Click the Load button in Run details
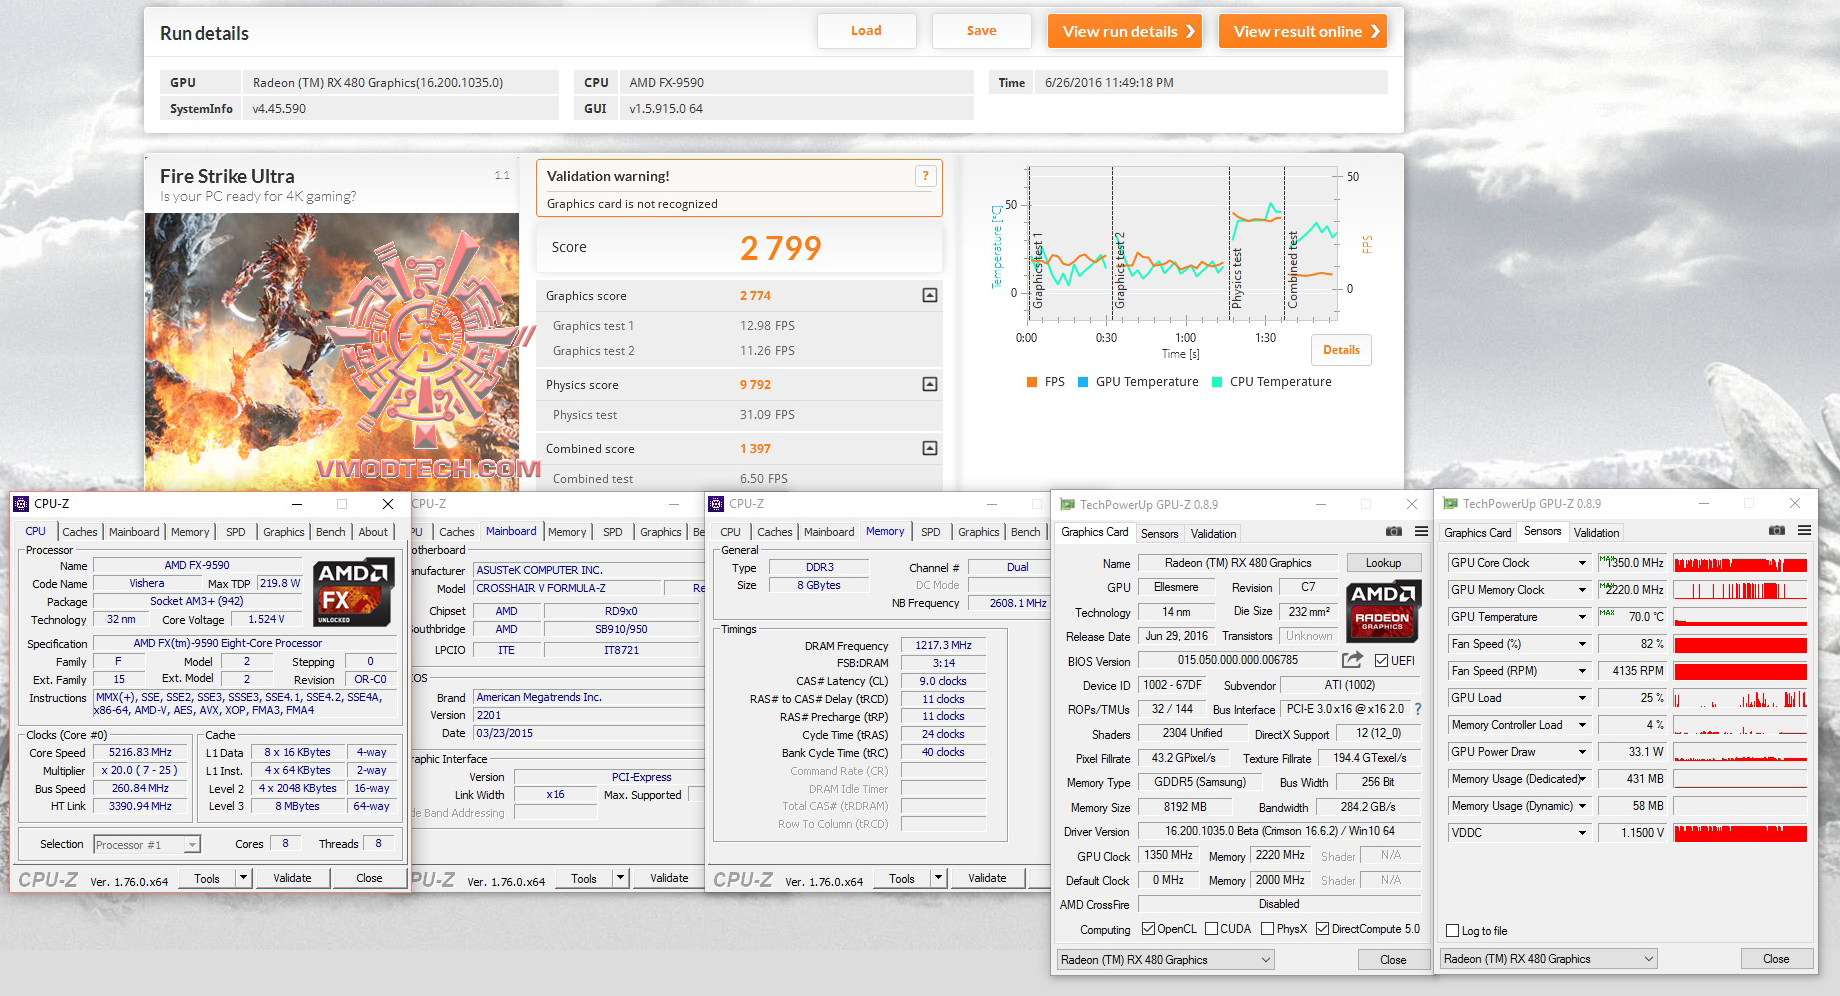Screen dimensions: 1840x996 866,31
